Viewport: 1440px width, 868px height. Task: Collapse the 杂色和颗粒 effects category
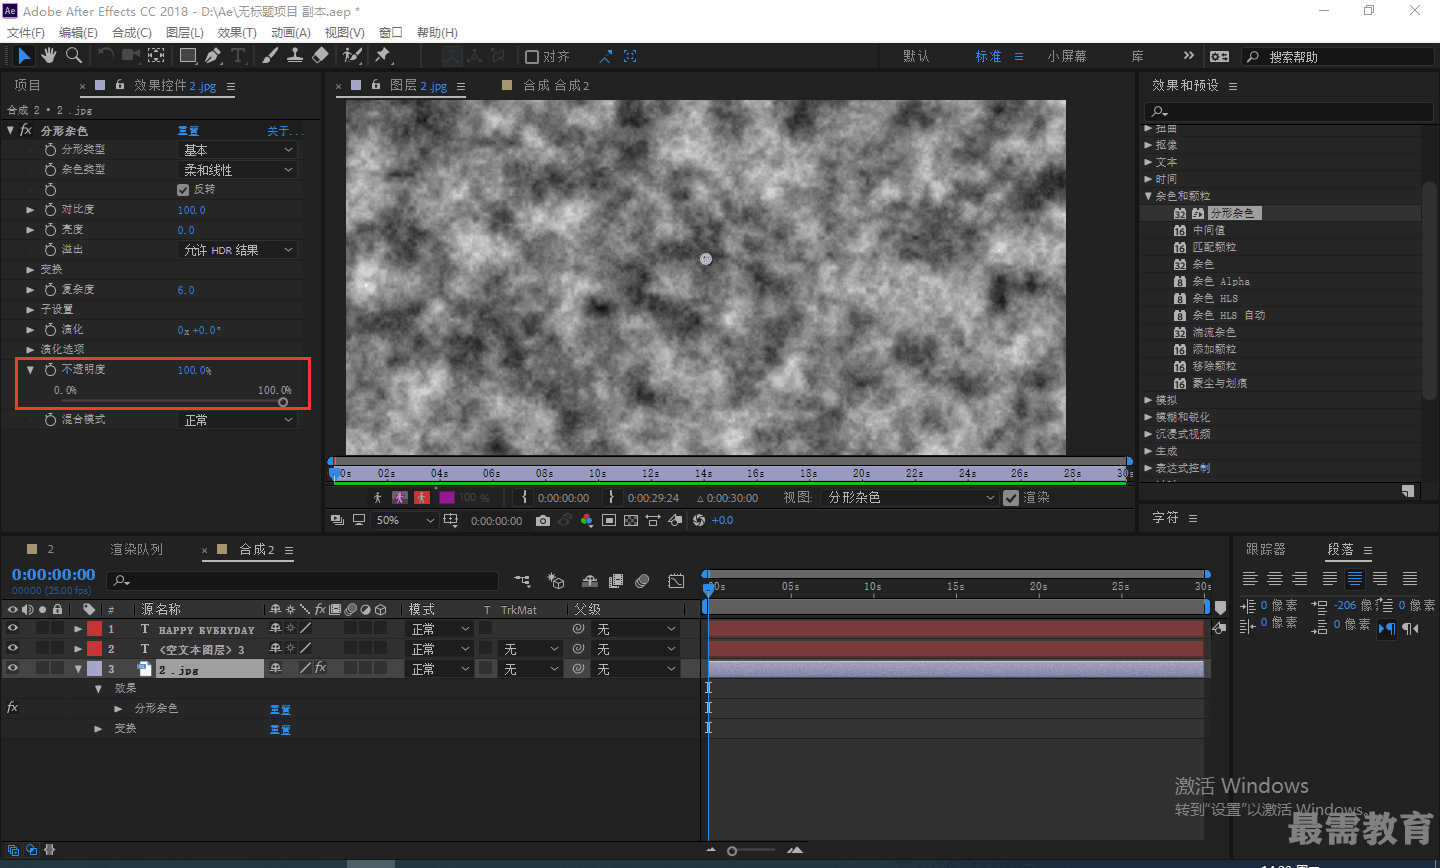point(1148,196)
